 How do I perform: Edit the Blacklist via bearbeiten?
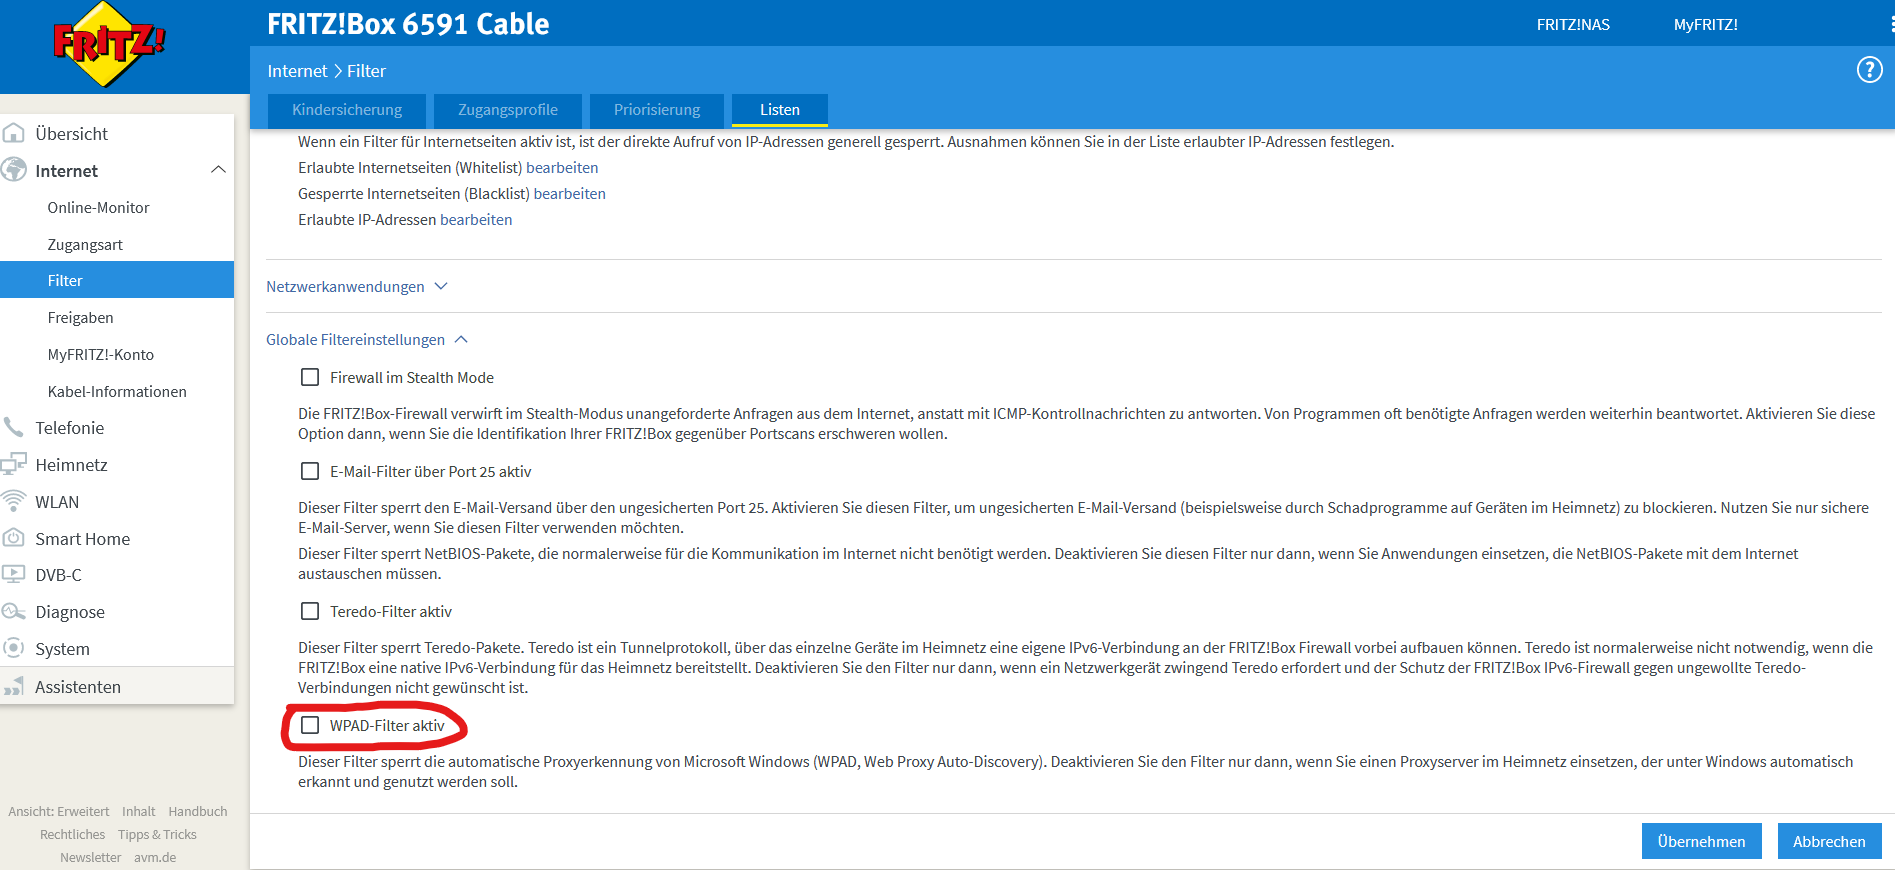(569, 194)
